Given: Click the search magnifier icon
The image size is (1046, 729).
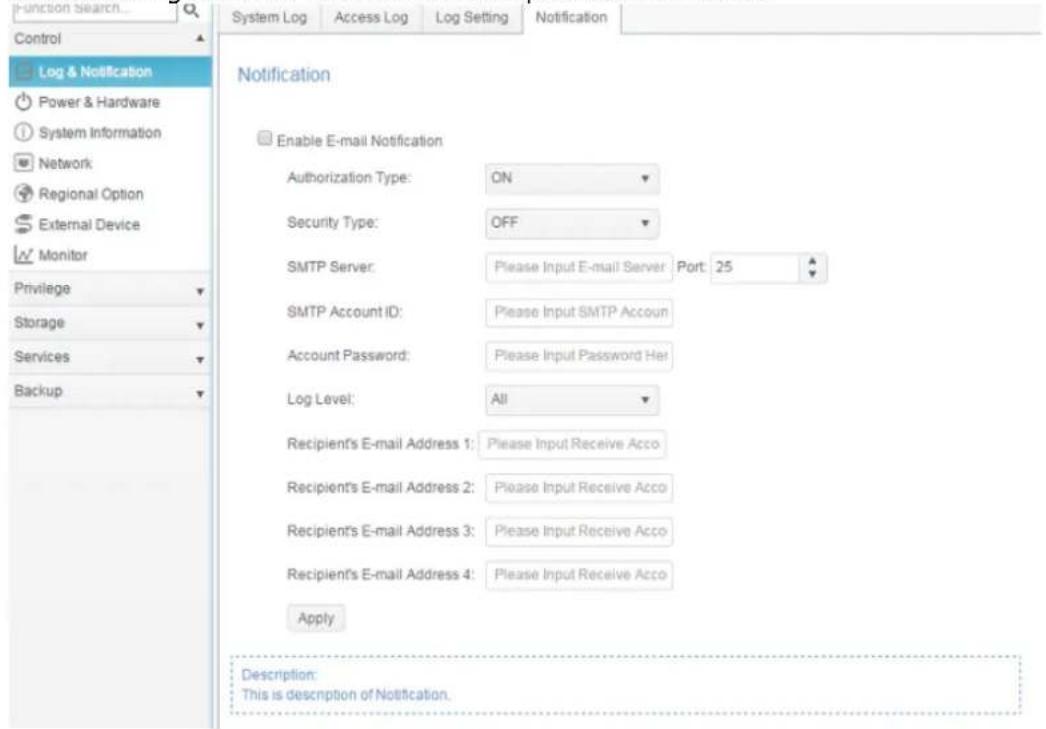Looking at the screenshot, I should 191,10.
